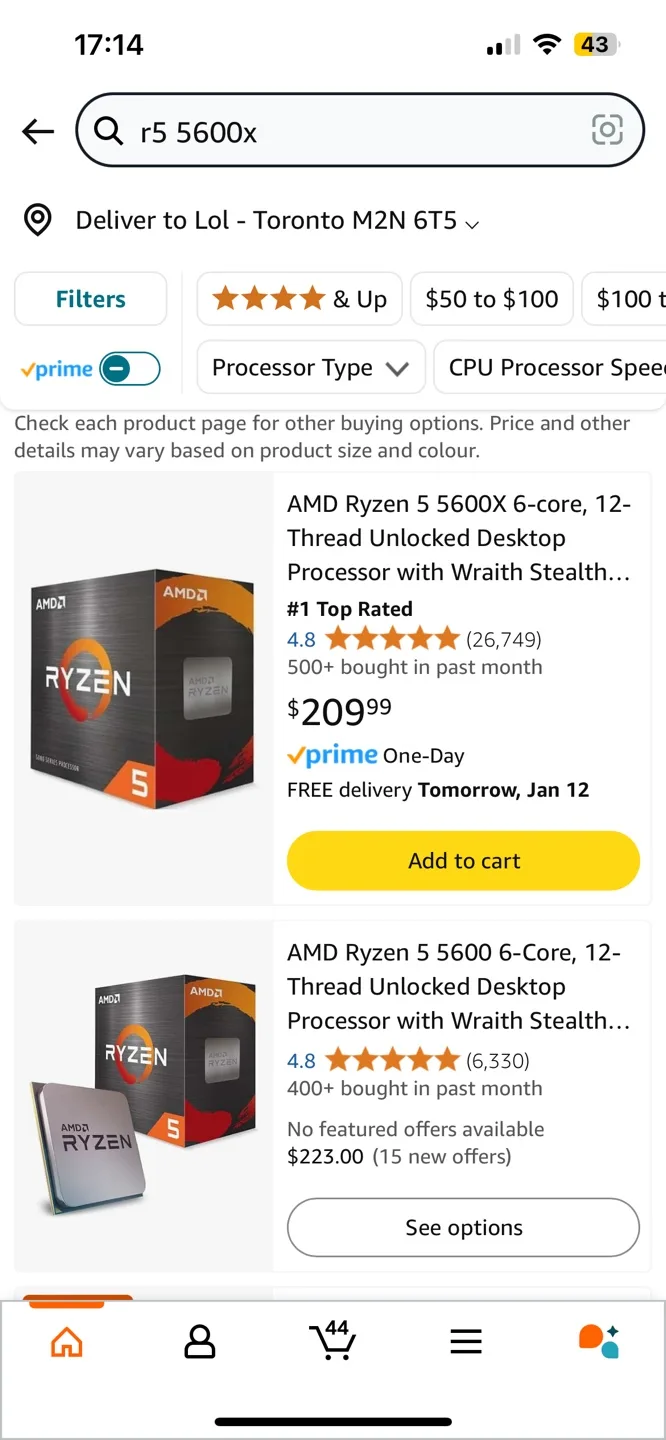The width and height of the screenshot is (666, 1440).
Task: Open the account profile icon
Action: (x=200, y=1341)
